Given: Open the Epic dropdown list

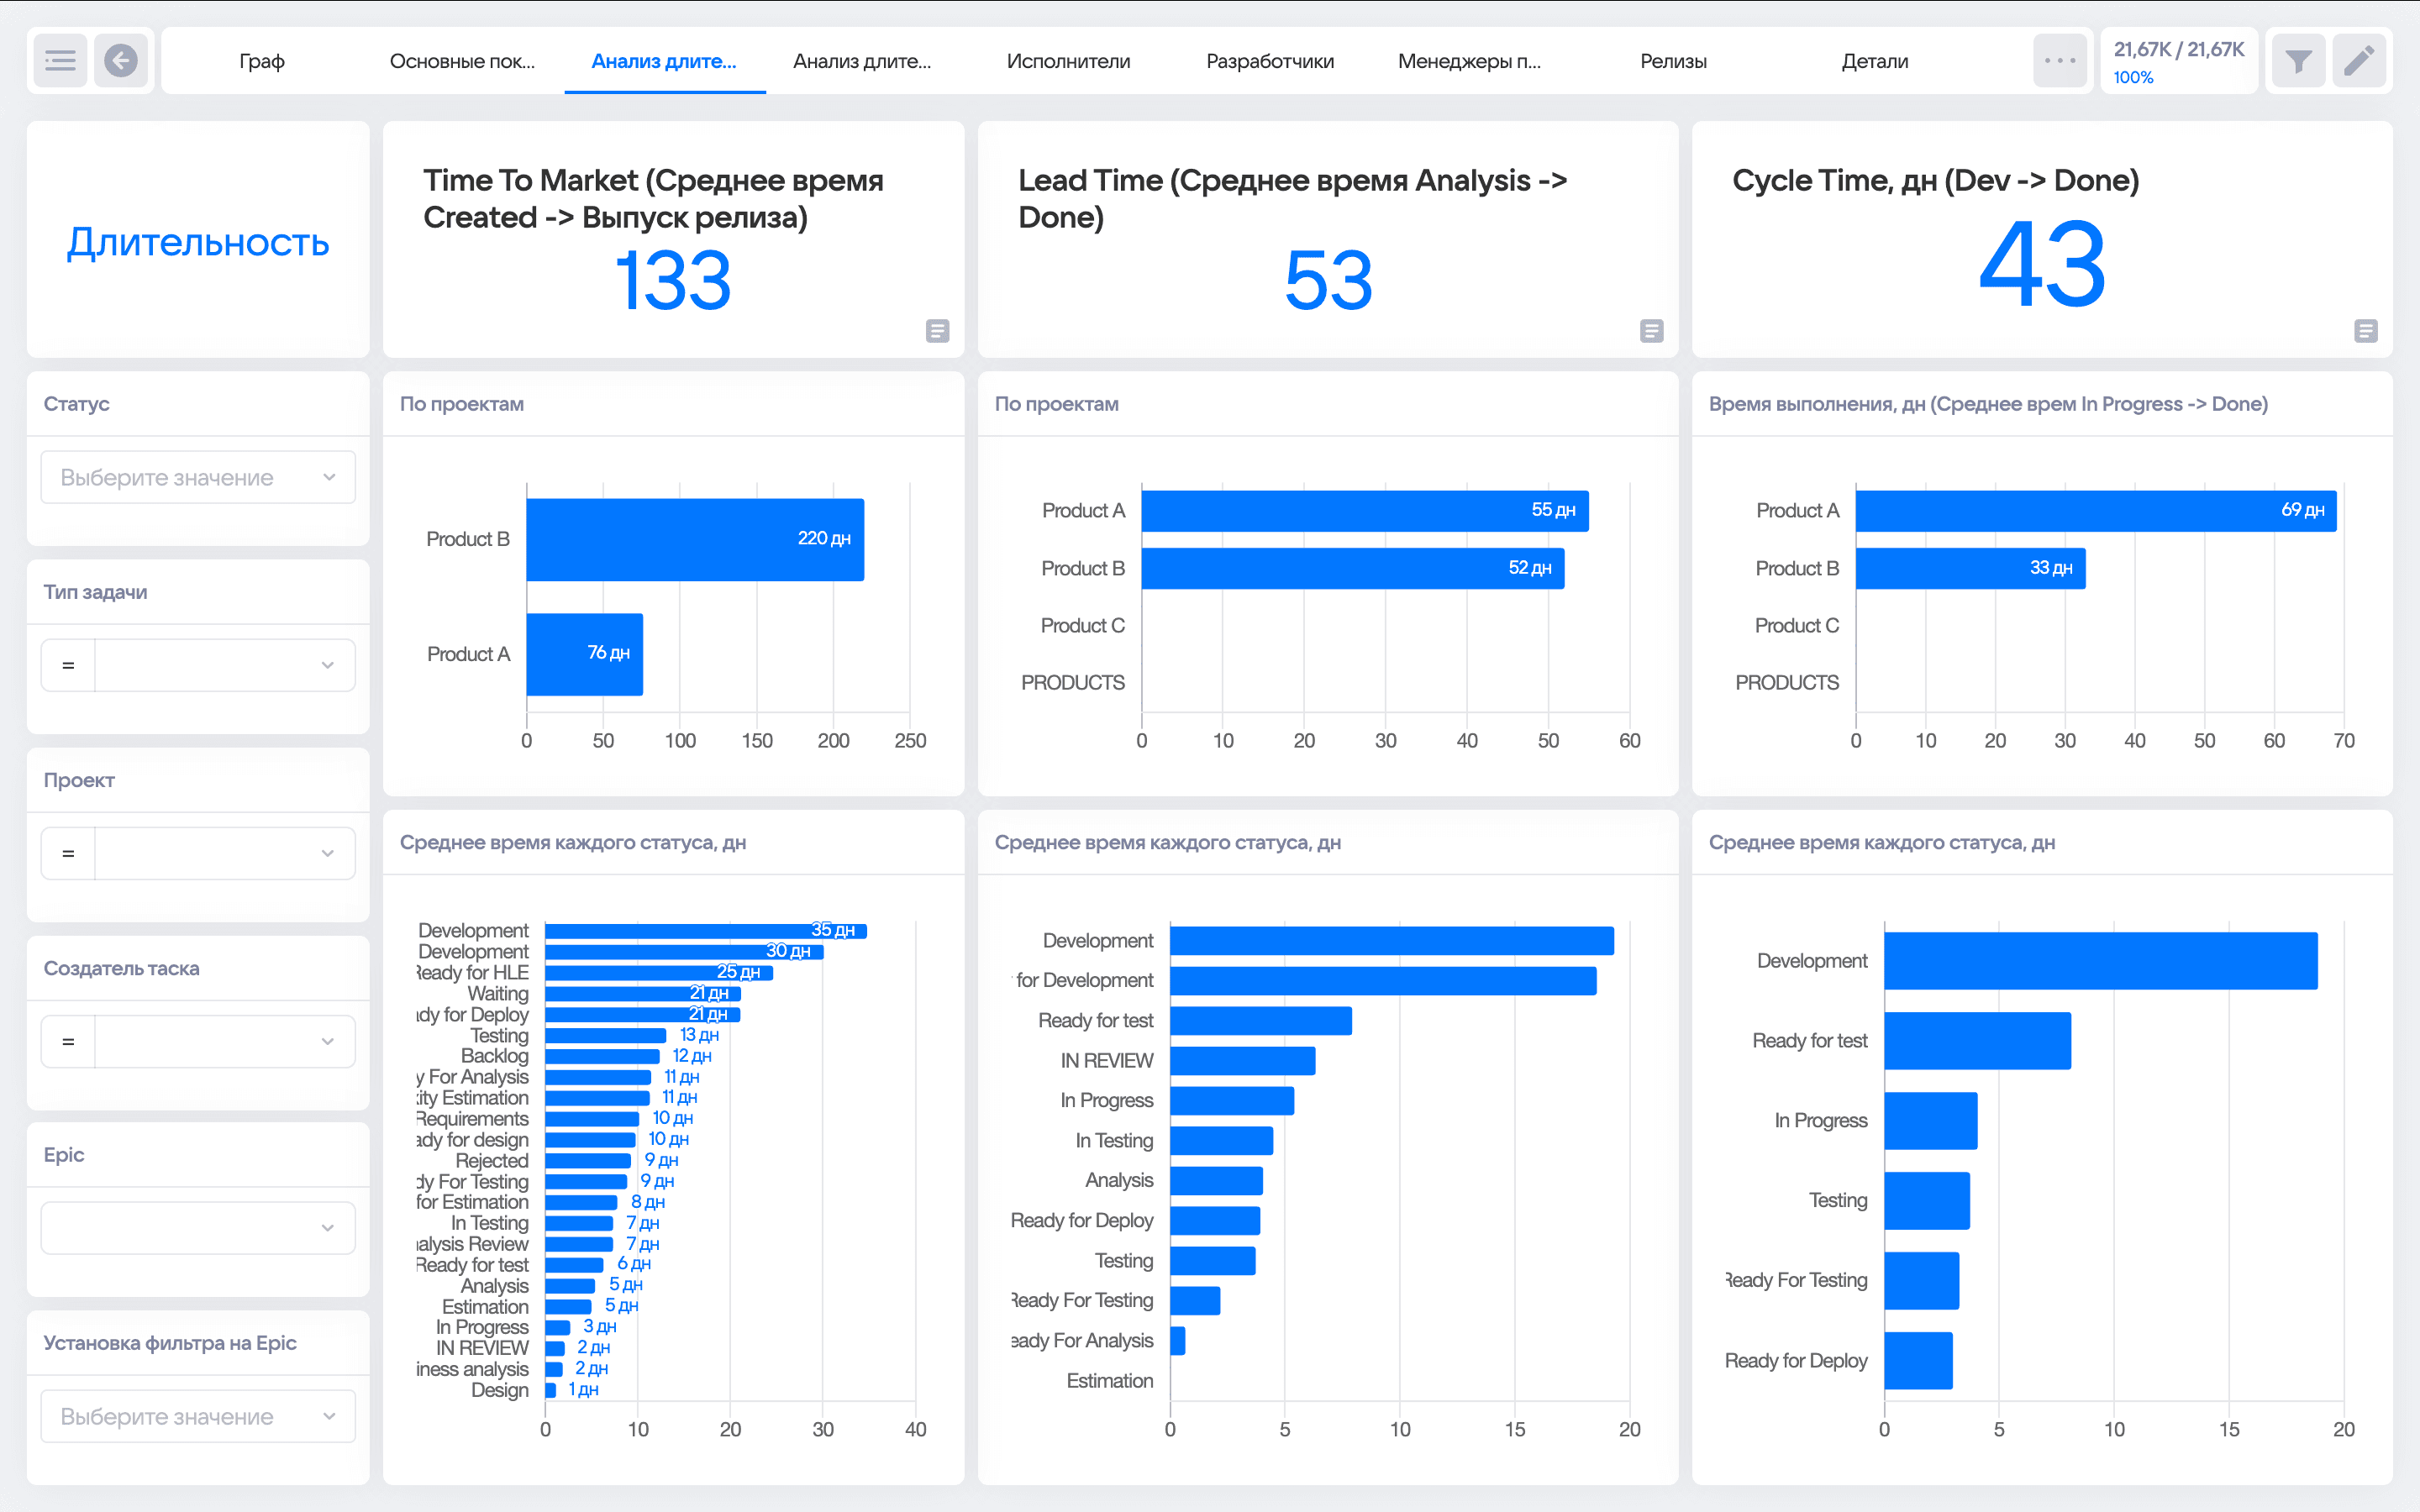Looking at the screenshot, I should tap(198, 1227).
